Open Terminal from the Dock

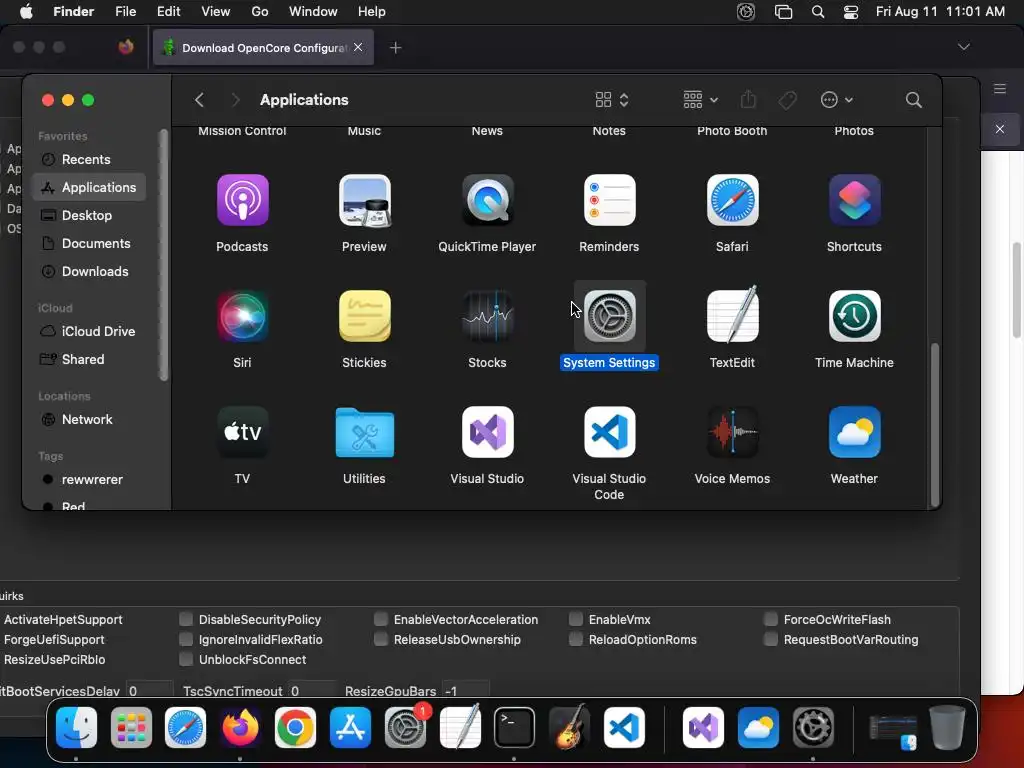(x=514, y=728)
